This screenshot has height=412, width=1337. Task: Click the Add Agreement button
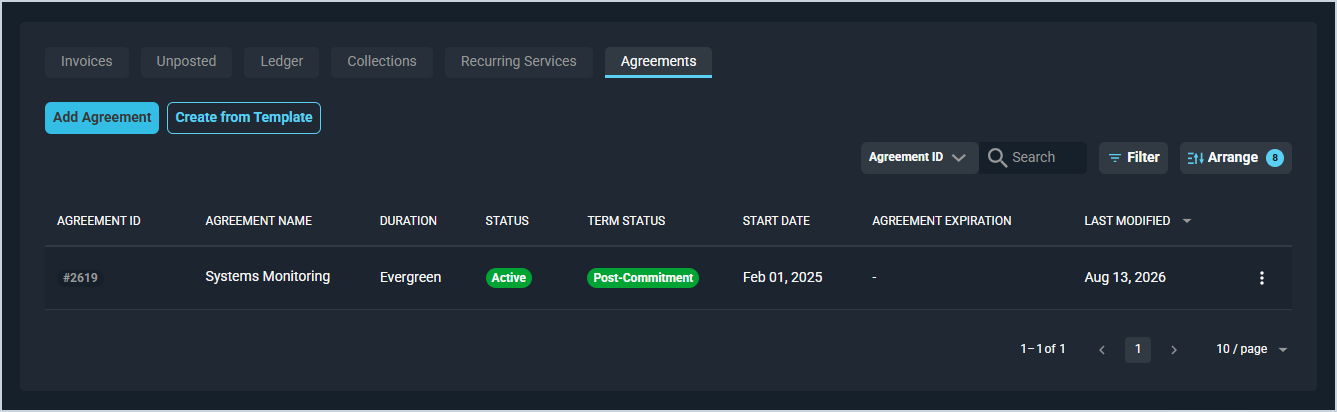[x=102, y=117]
